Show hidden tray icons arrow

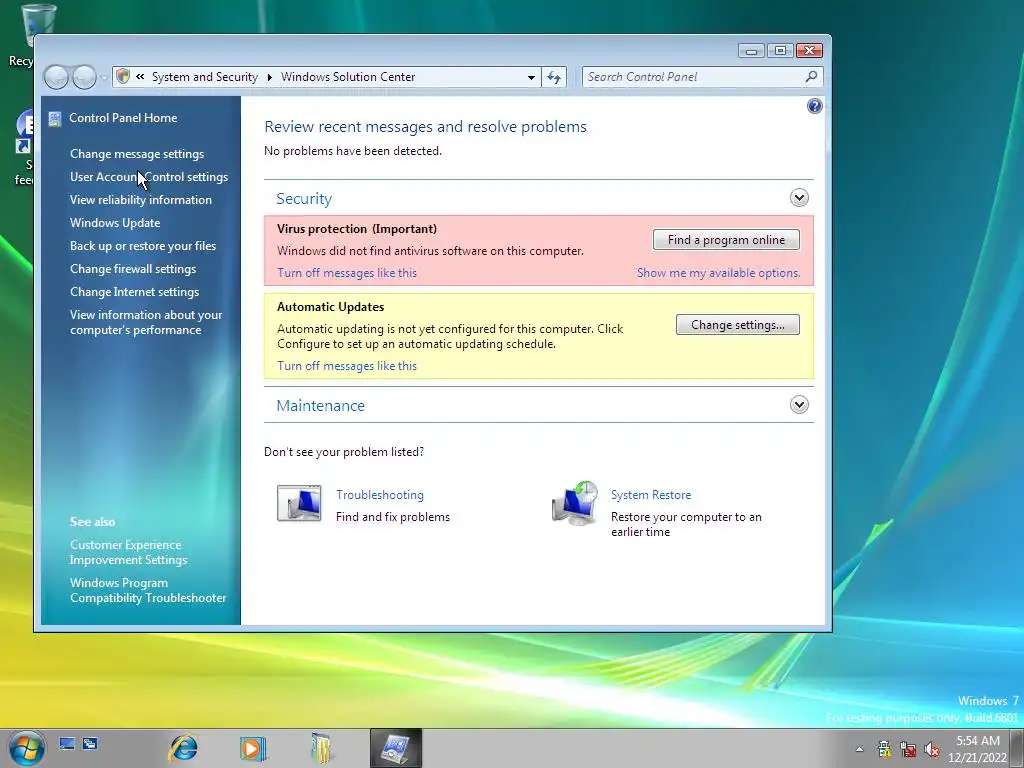[860, 749]
